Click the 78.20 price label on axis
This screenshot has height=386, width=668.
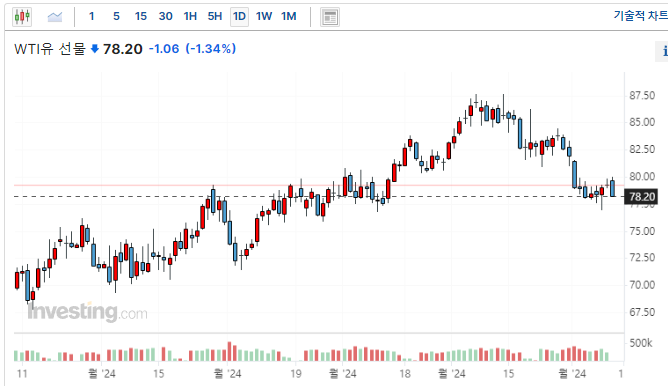click(x=642, y=197)
